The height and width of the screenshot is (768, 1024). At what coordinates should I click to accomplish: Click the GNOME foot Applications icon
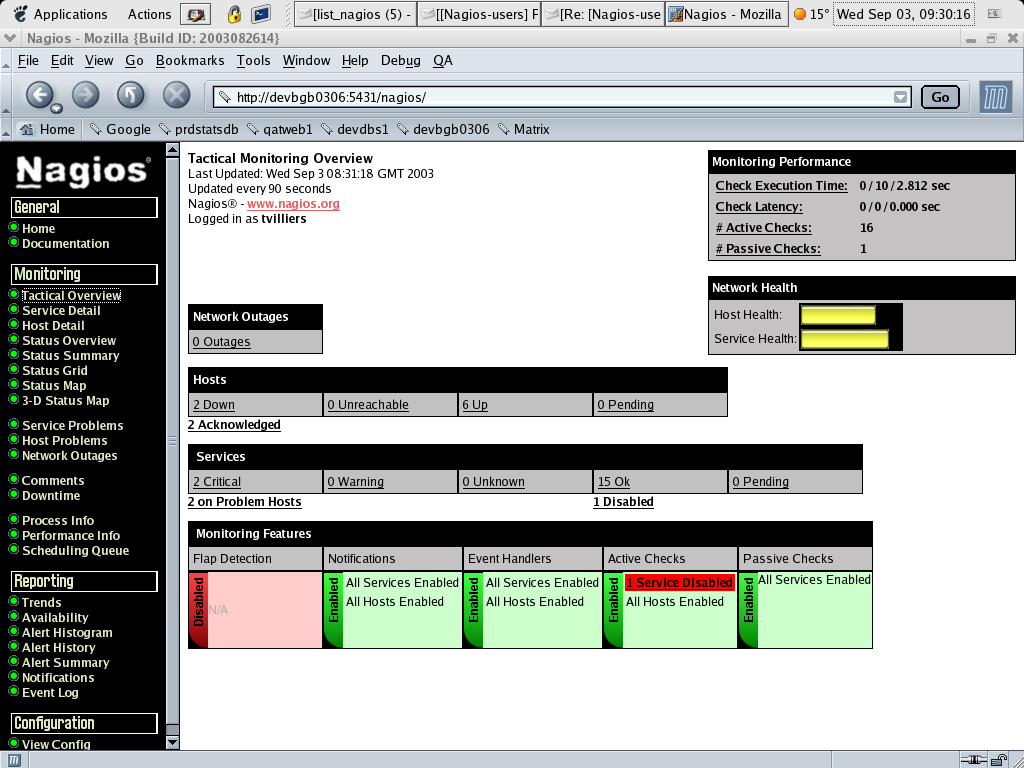pyautogui.click(x=20, y=14)
